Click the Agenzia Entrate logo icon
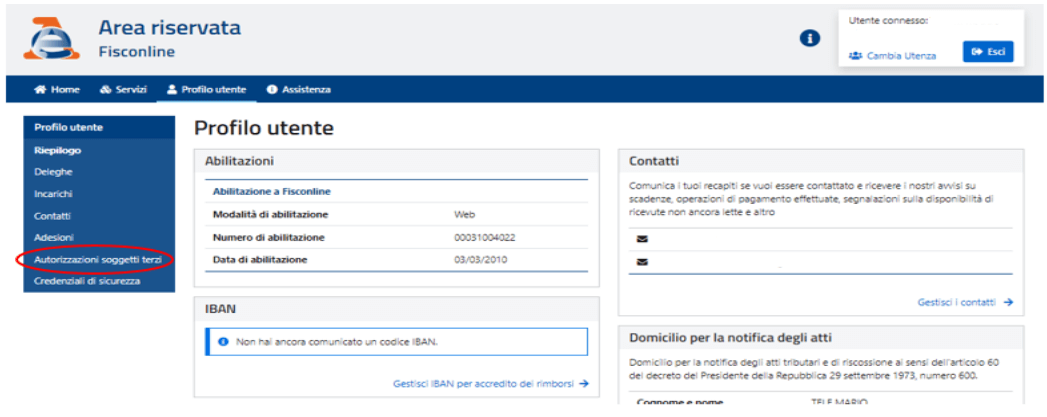This screenshot has width=1047, height=417. 51,39
